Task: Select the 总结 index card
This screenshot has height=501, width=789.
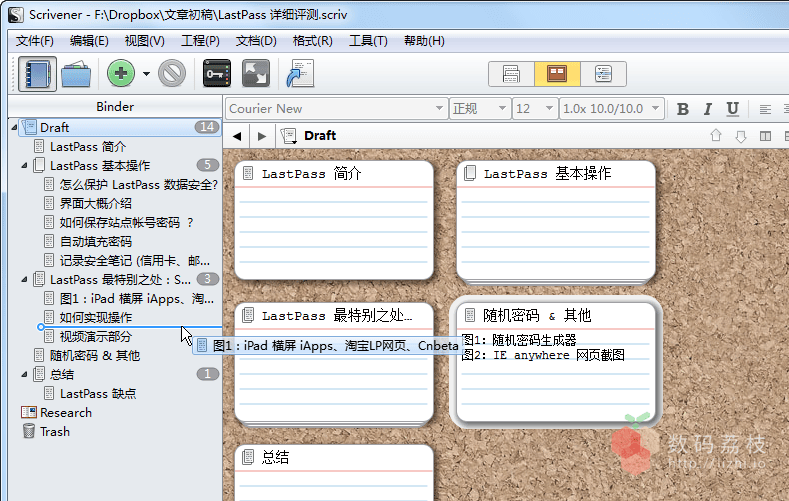Action: (x=334, y=473)
